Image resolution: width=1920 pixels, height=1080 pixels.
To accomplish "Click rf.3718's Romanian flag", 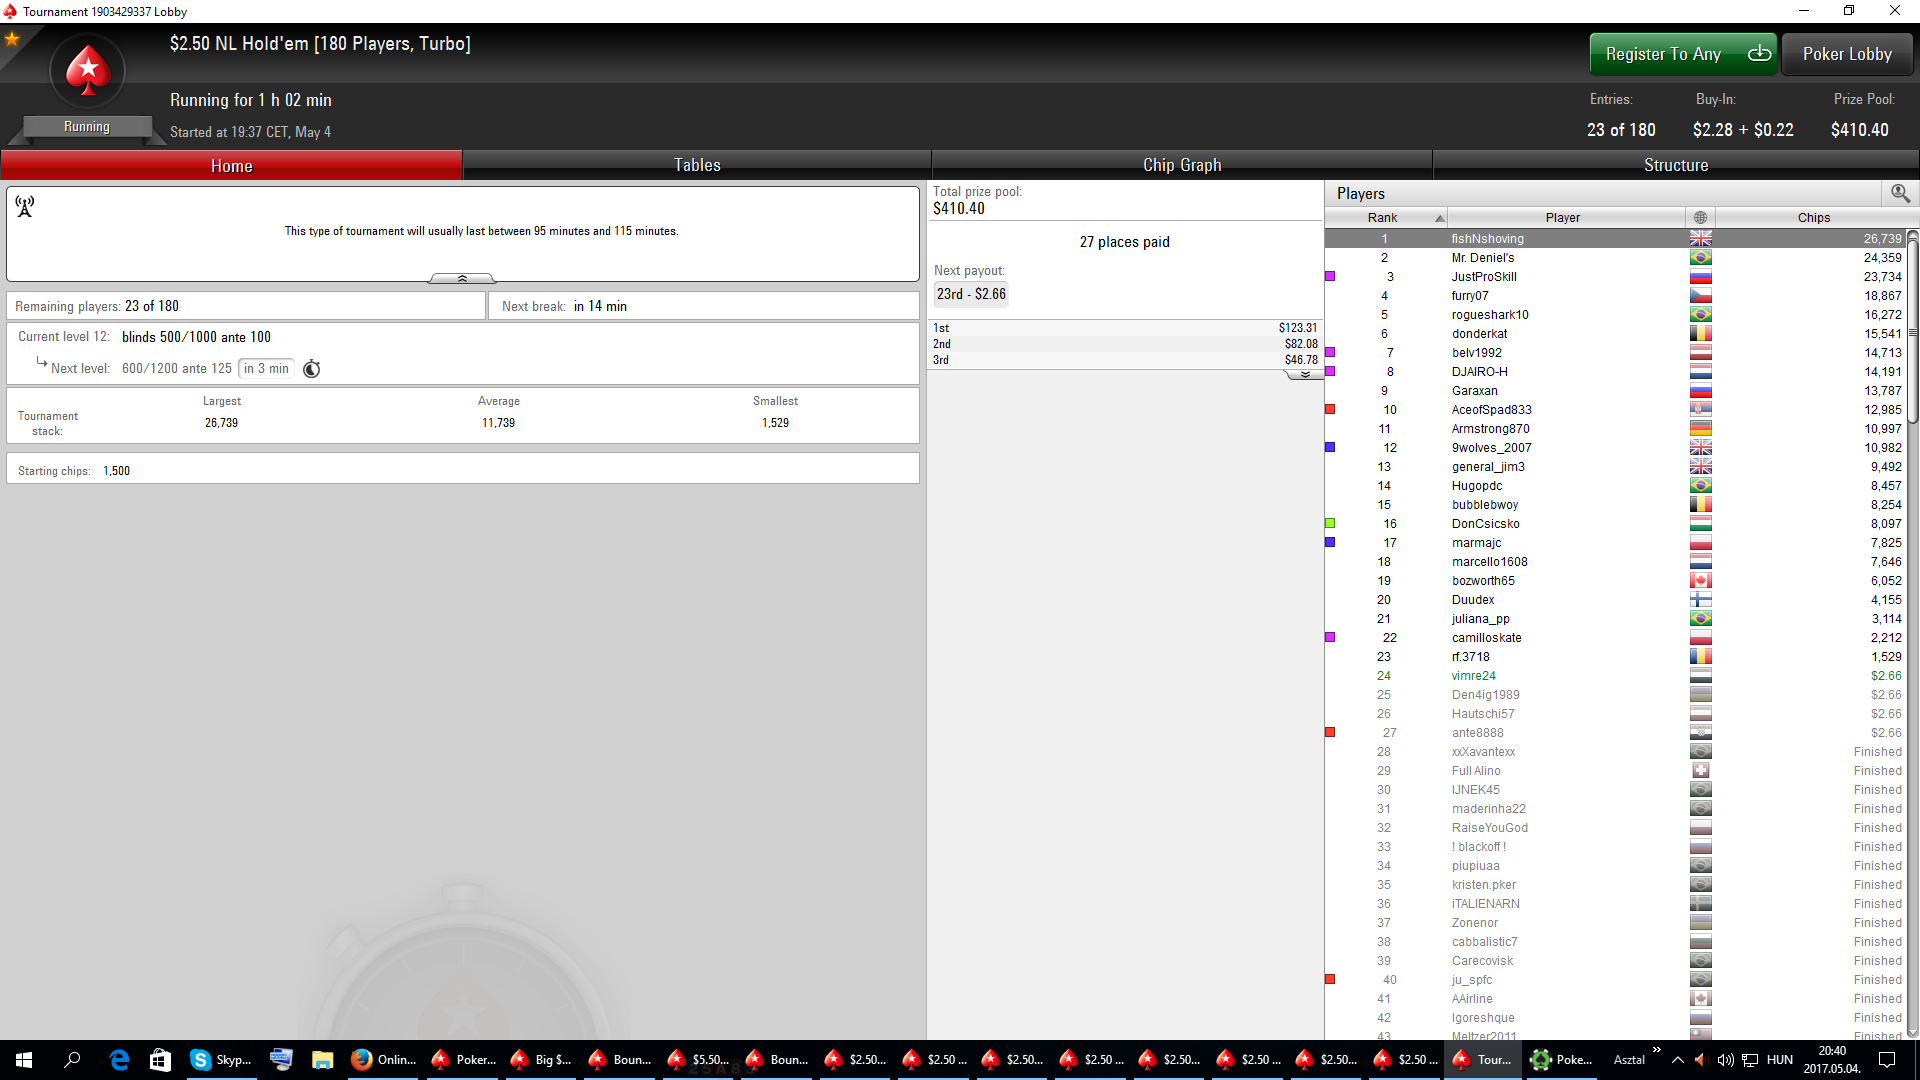I will coord(1700,657).
